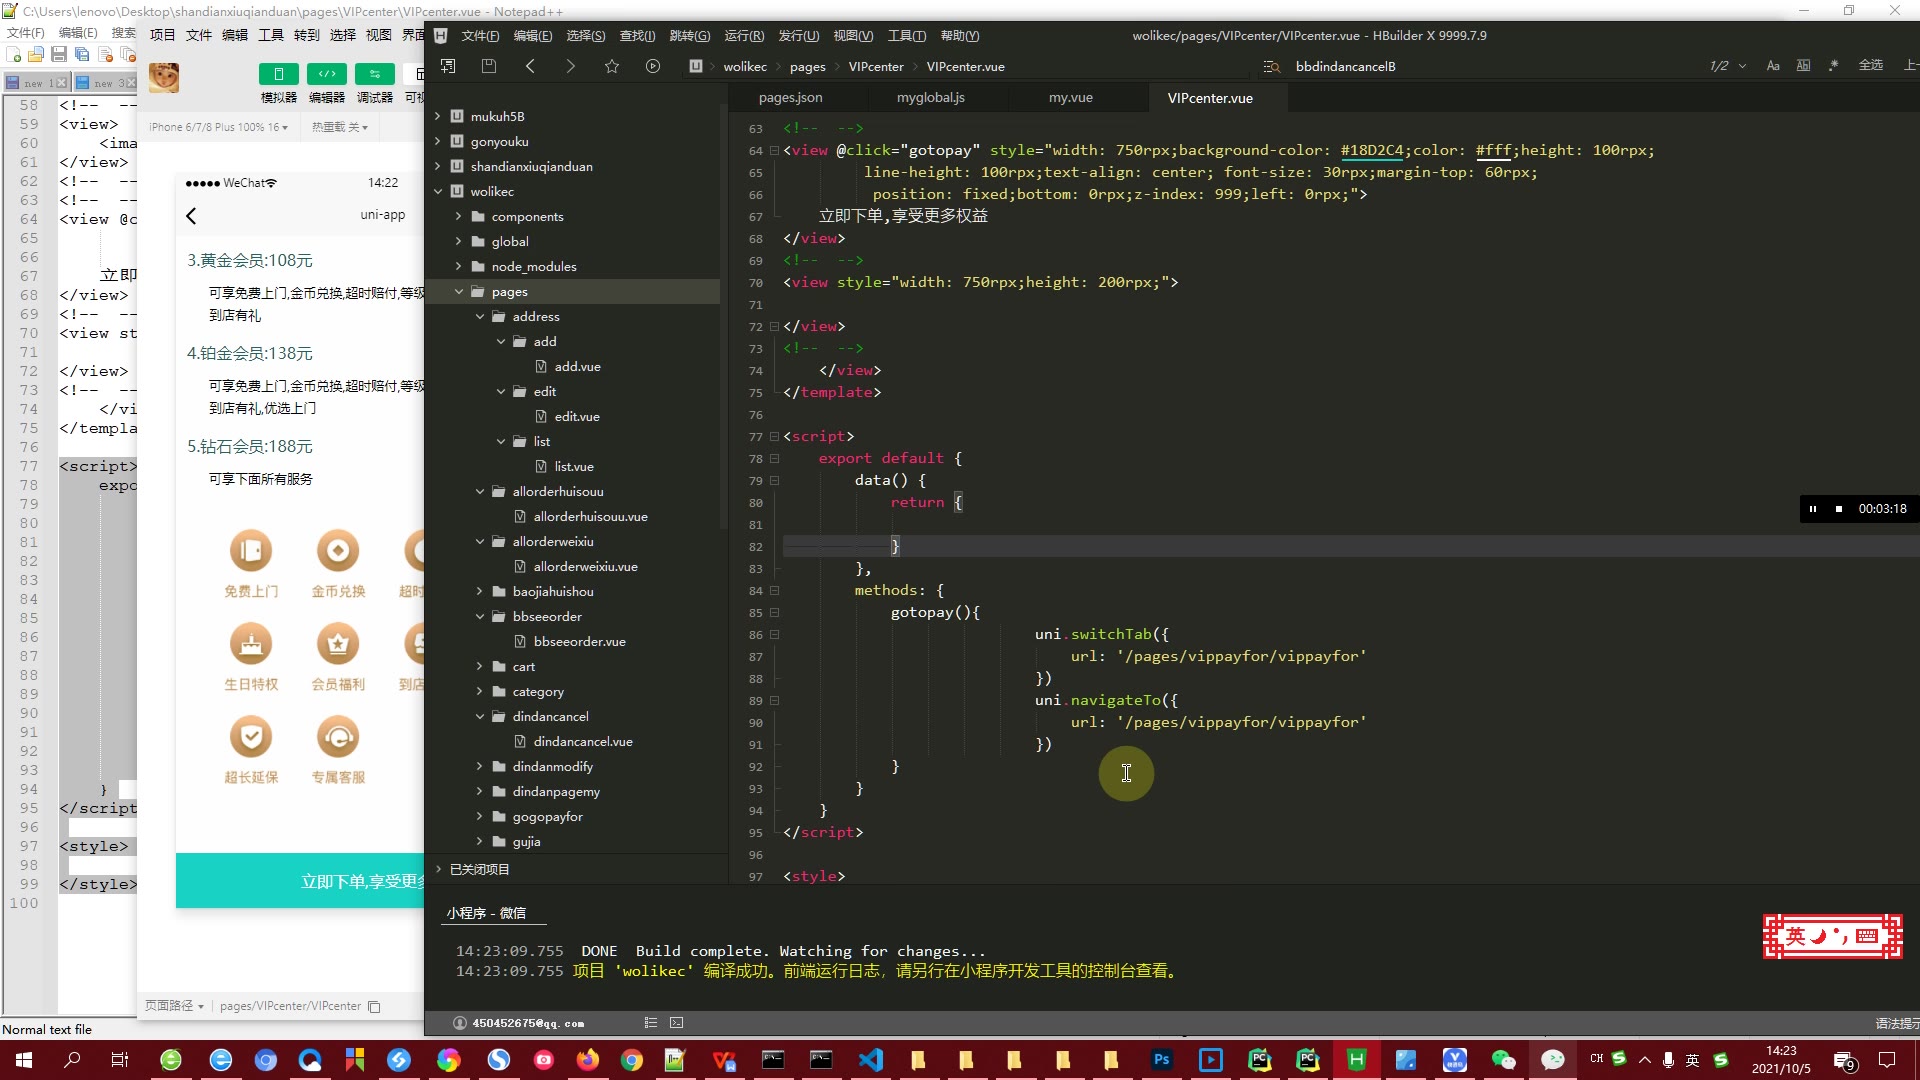Copy the page path icon in WeChat devtools
The width and height of the screenshot is (1920, 1080).
375,1007
